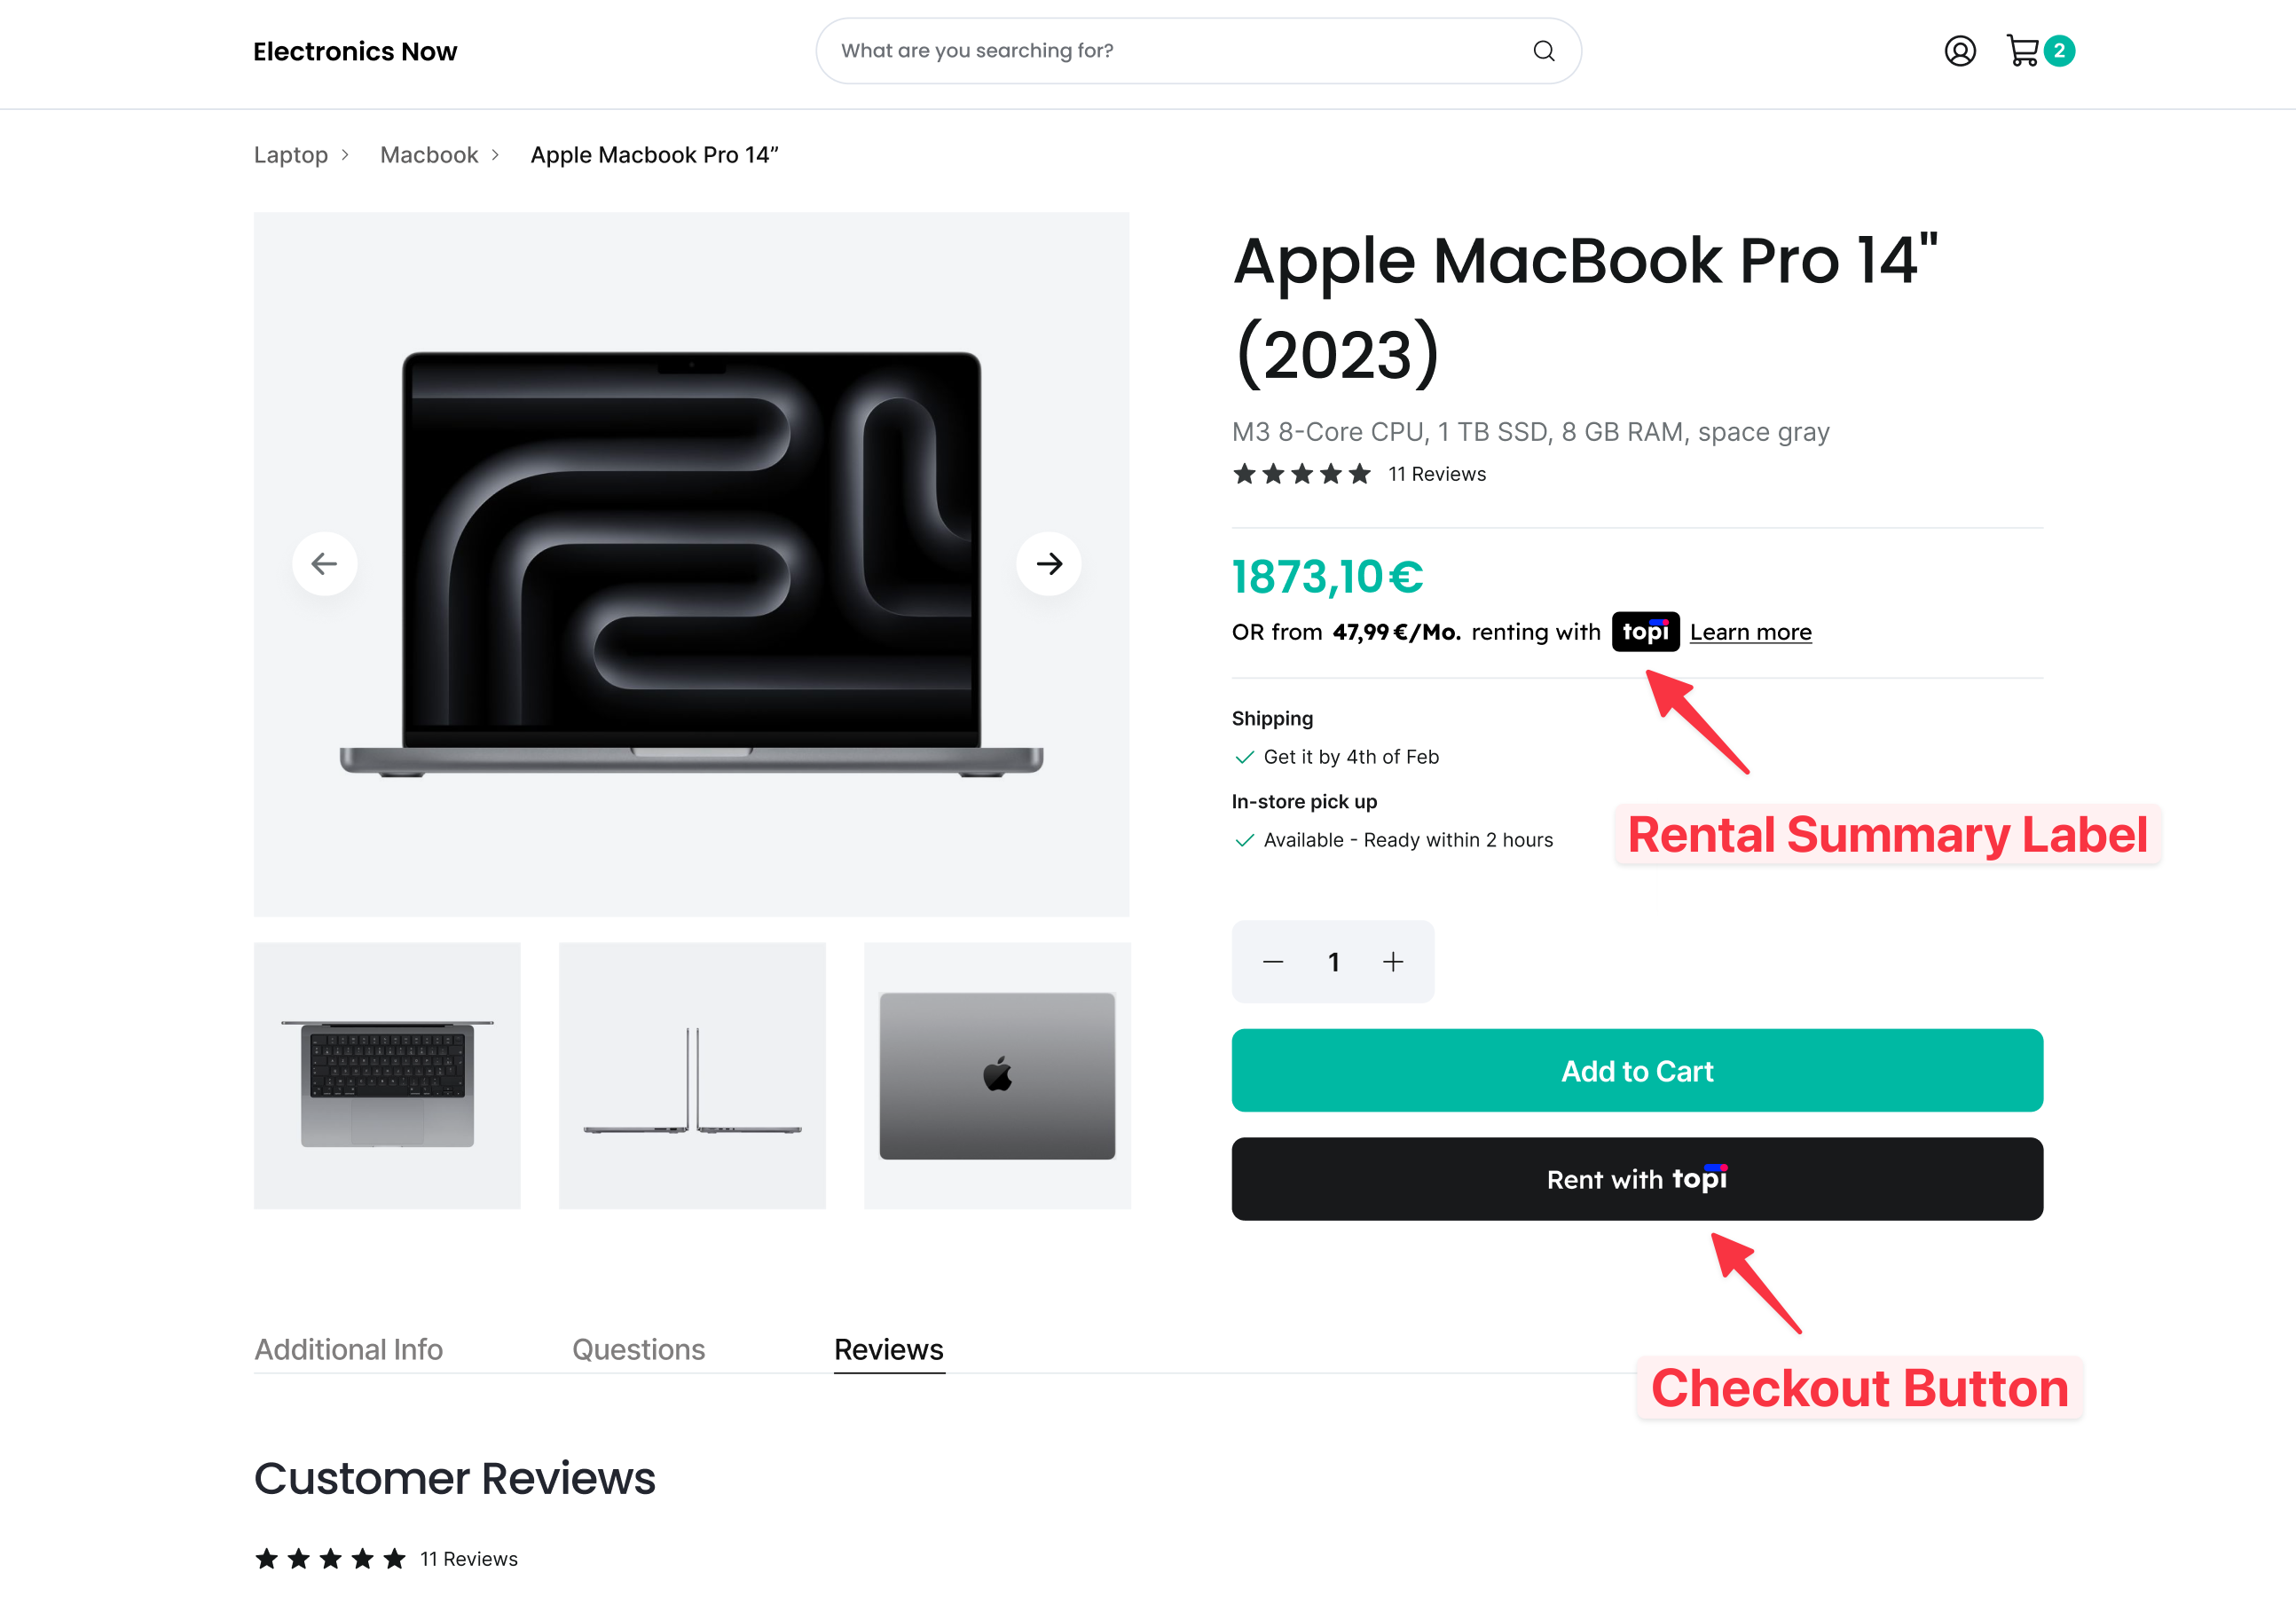The width and height of the screenshot is (2296, 1604).
Task: Click the topi logo badge
Action: click(1645, 632)
